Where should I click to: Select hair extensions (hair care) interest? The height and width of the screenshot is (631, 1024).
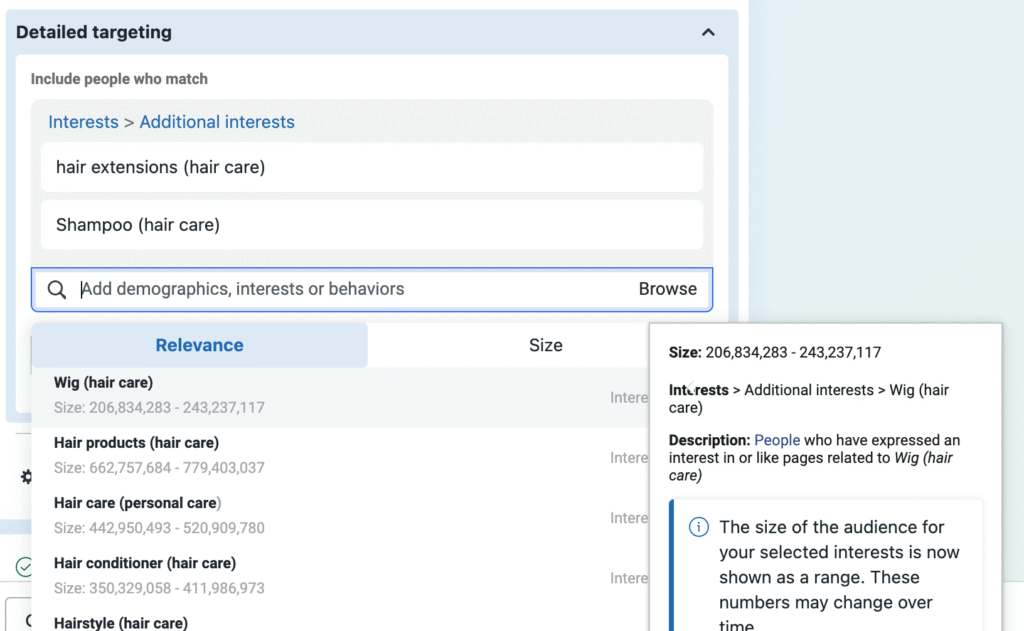pos(372,167)
